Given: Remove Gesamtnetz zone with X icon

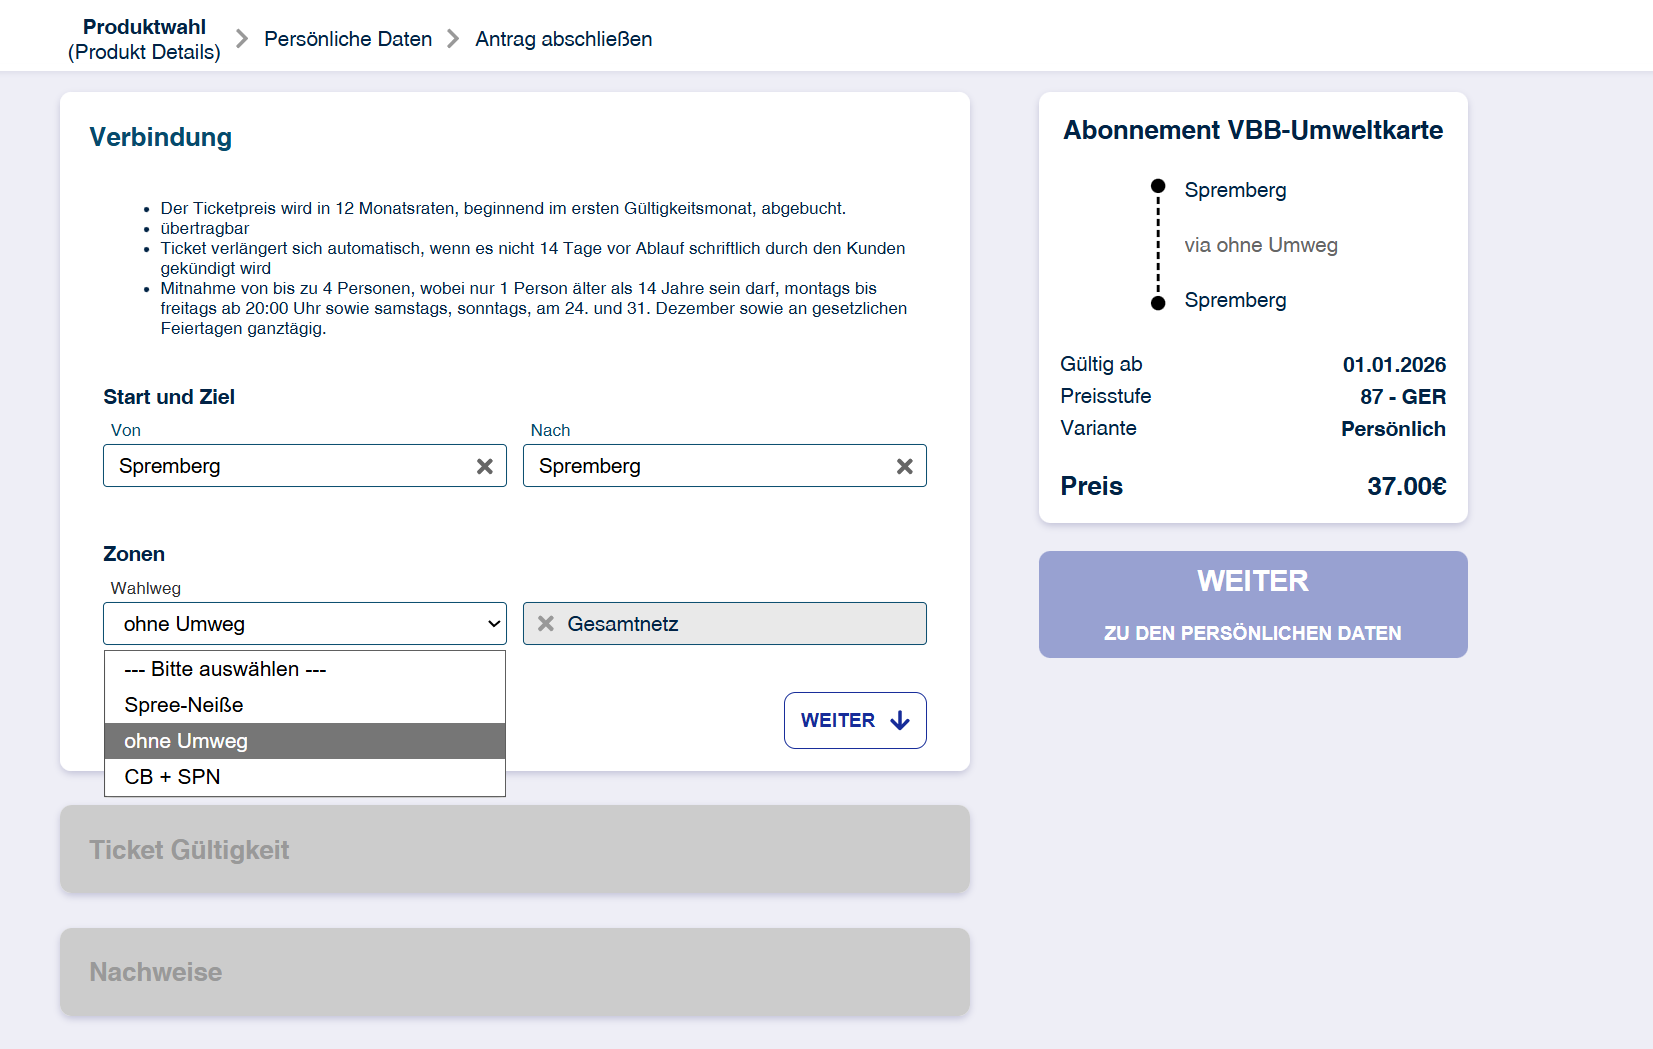Looking at the screenshot, I should click(x=546, y=624).
